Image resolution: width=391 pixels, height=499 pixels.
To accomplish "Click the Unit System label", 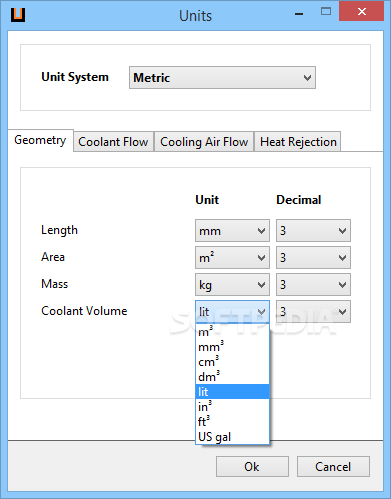I will 75,77.
